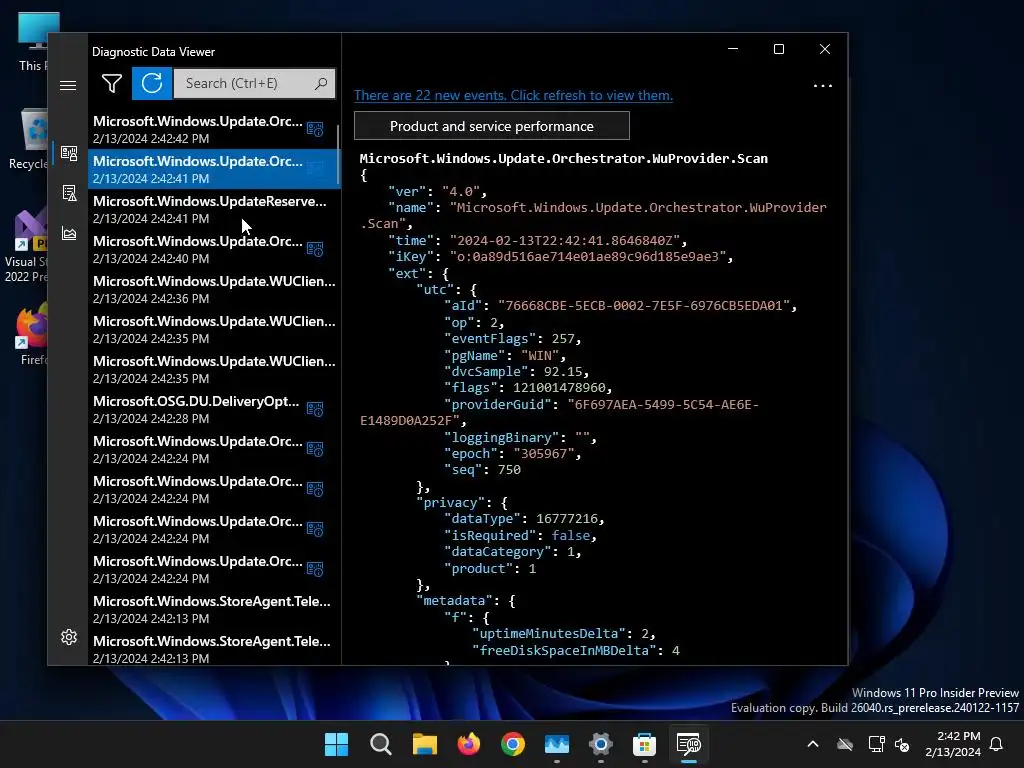Click the event title WuProvider.Scan heading

pyautogui.click(x=564, y=159)
